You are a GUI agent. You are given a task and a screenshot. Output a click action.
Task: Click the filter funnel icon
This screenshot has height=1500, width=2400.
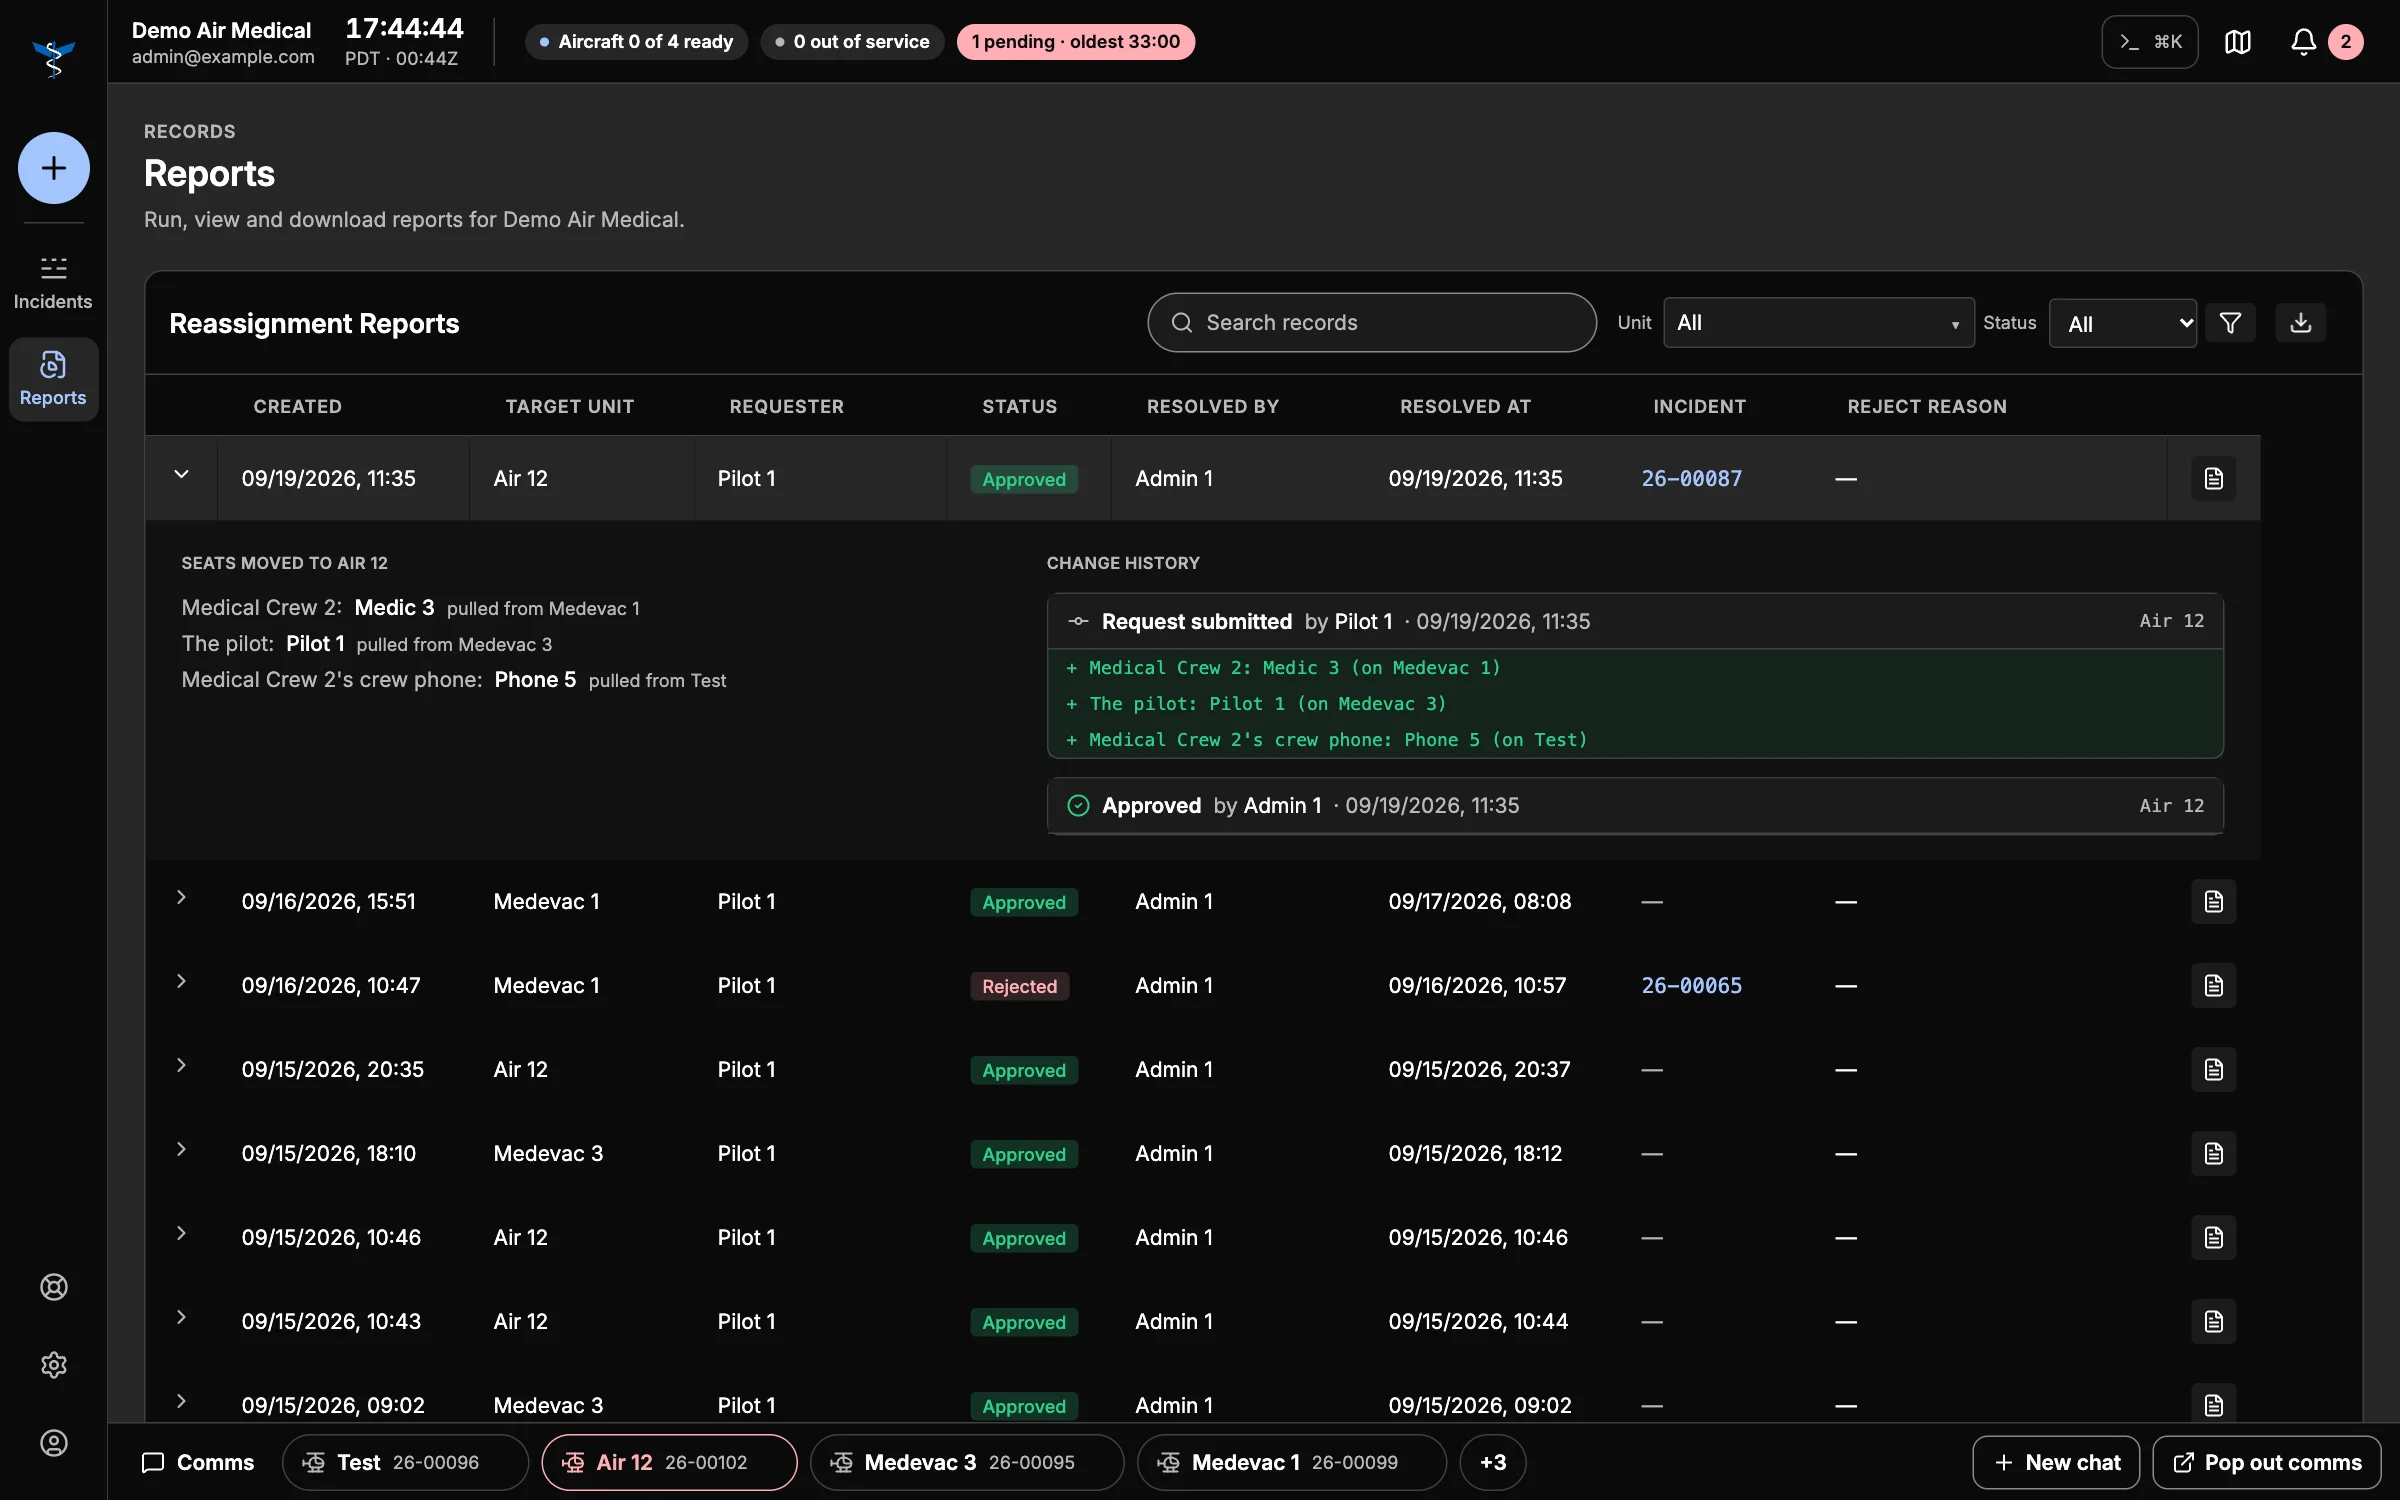pos(2230,323)
